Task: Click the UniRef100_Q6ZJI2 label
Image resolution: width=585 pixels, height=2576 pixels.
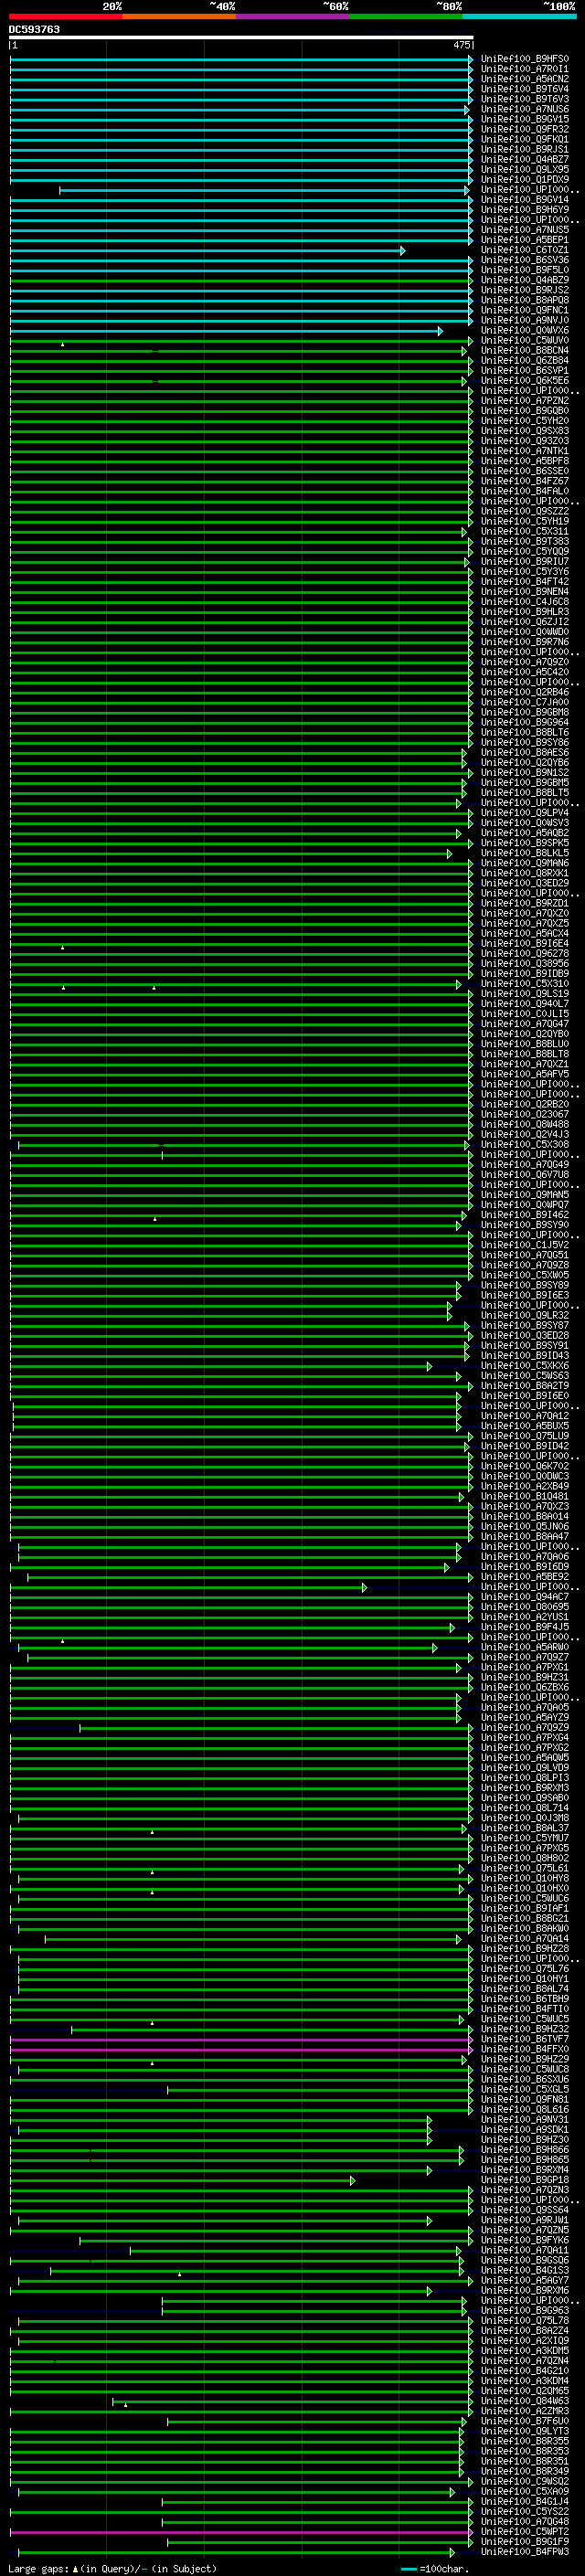Action: 524,622
